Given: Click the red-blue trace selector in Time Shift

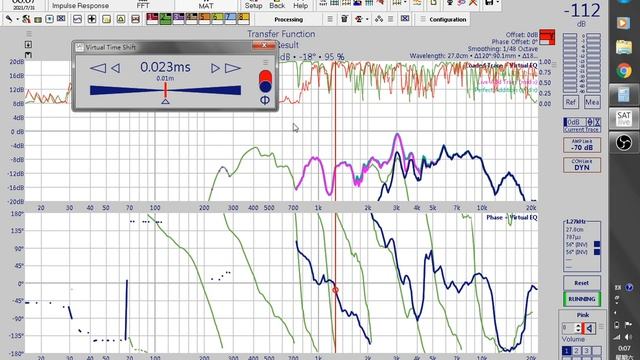Looking at the screenshot, I should 265,81.
